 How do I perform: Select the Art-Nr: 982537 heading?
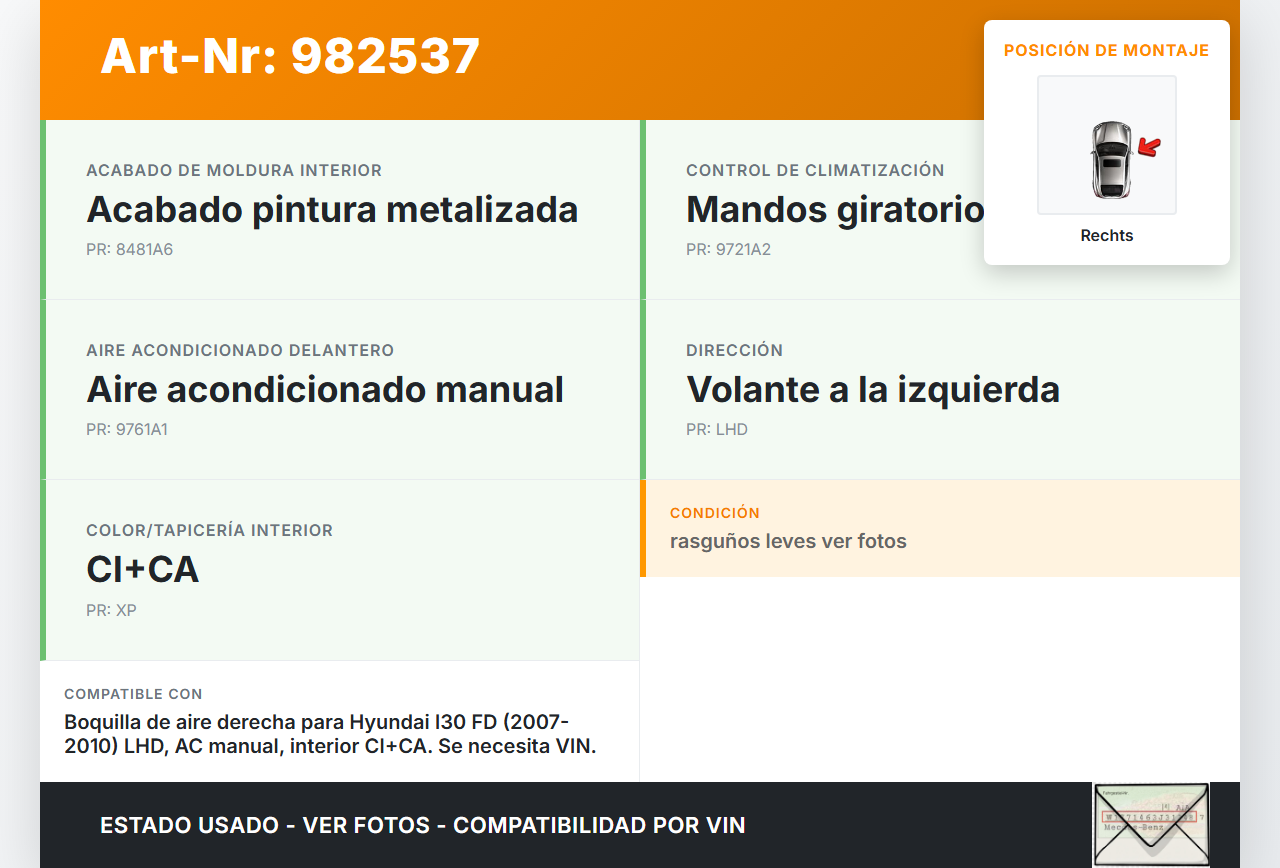(x=290, y=56)
